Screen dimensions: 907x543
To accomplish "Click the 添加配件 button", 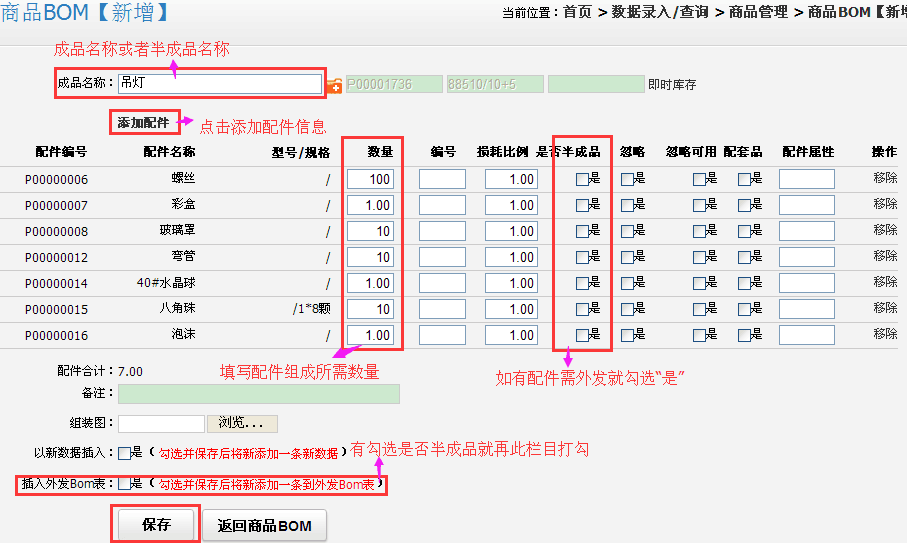I will [143, 123].
